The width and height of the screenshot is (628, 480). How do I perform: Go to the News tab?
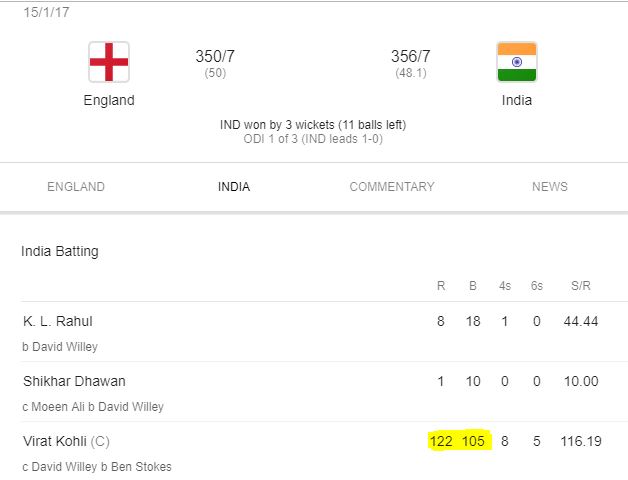(x=549, y=187)
